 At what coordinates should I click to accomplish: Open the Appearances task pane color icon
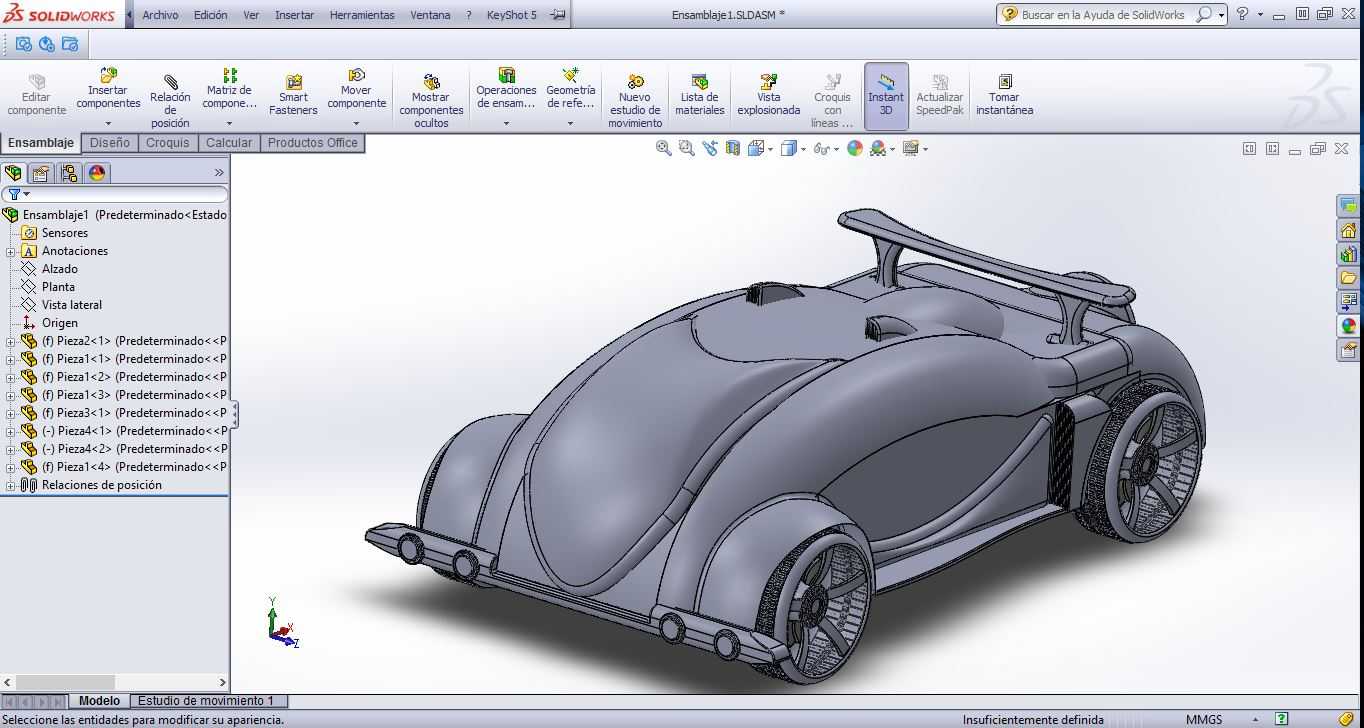(1348, 326)
